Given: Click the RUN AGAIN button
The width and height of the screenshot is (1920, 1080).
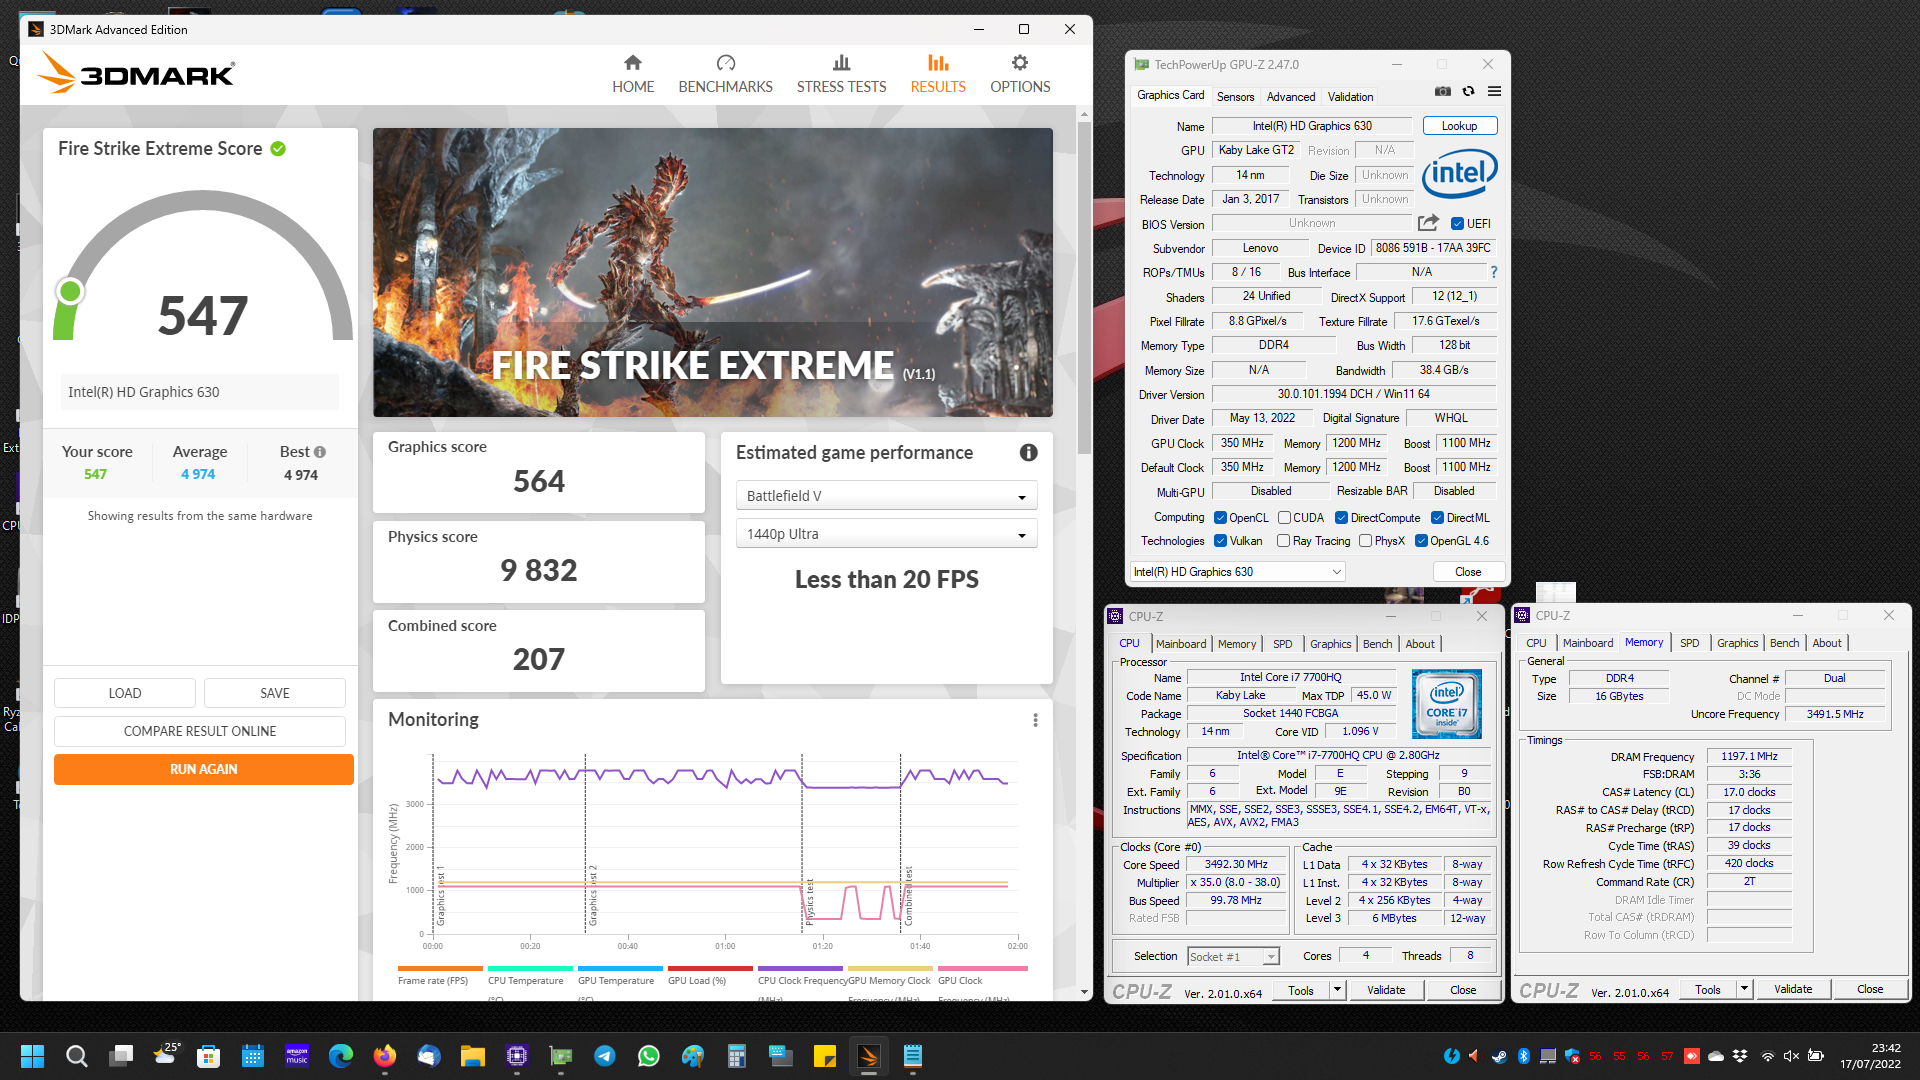Looking at the screenshot, I should [203, 769].
